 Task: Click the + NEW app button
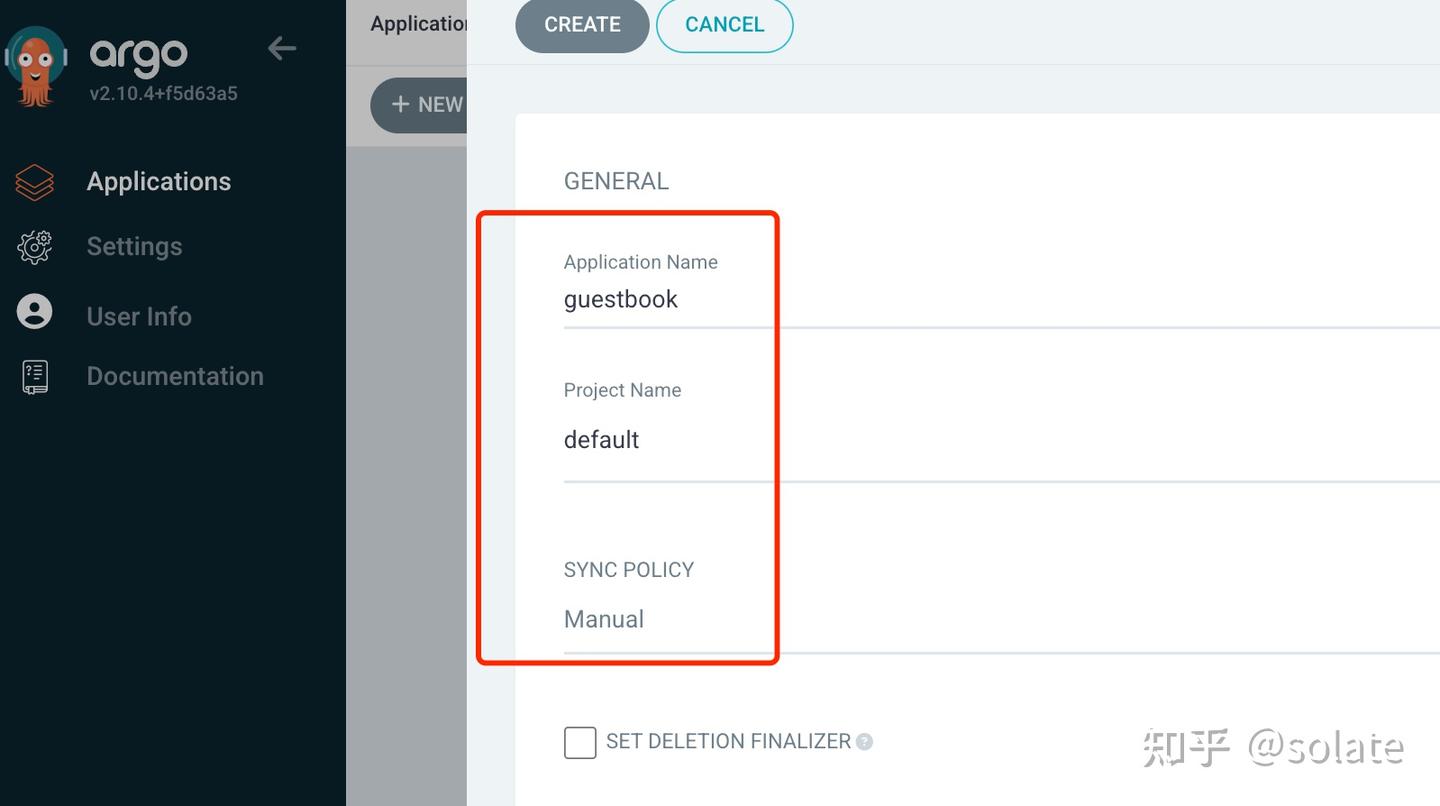pyautogui.click(x=420, y=105)
